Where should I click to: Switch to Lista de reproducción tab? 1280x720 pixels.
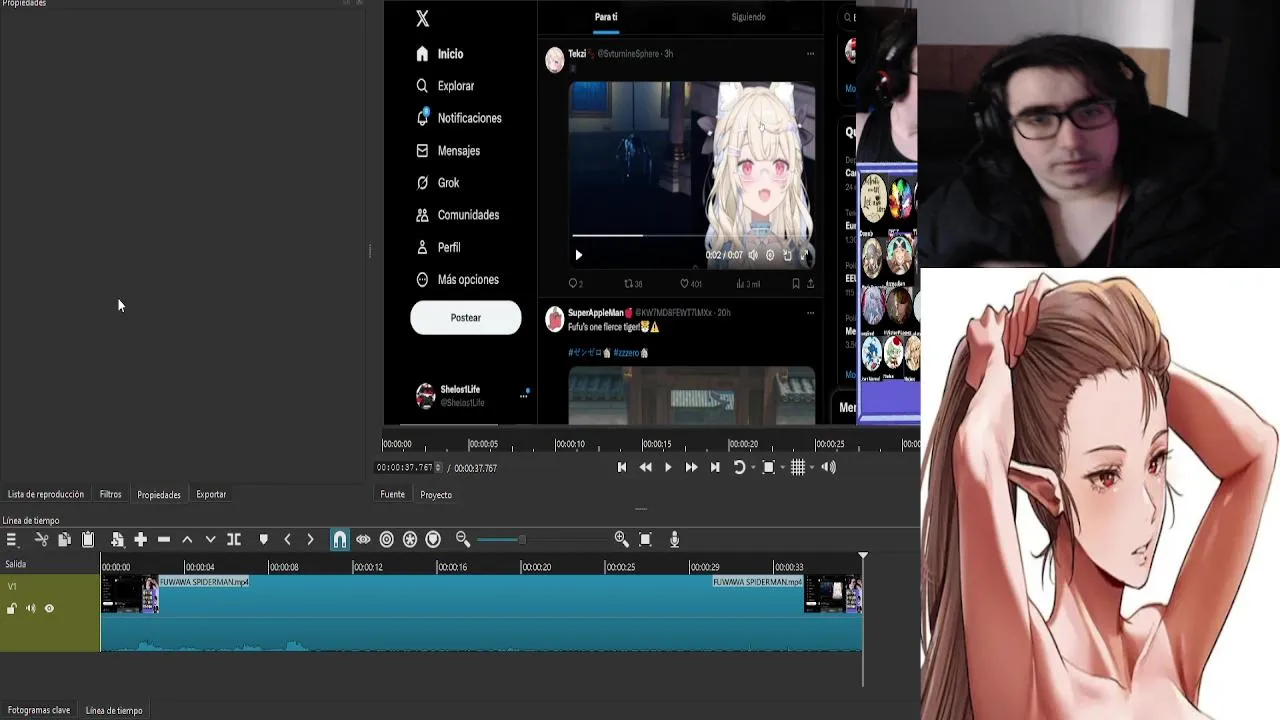click(x=46, y=494)
